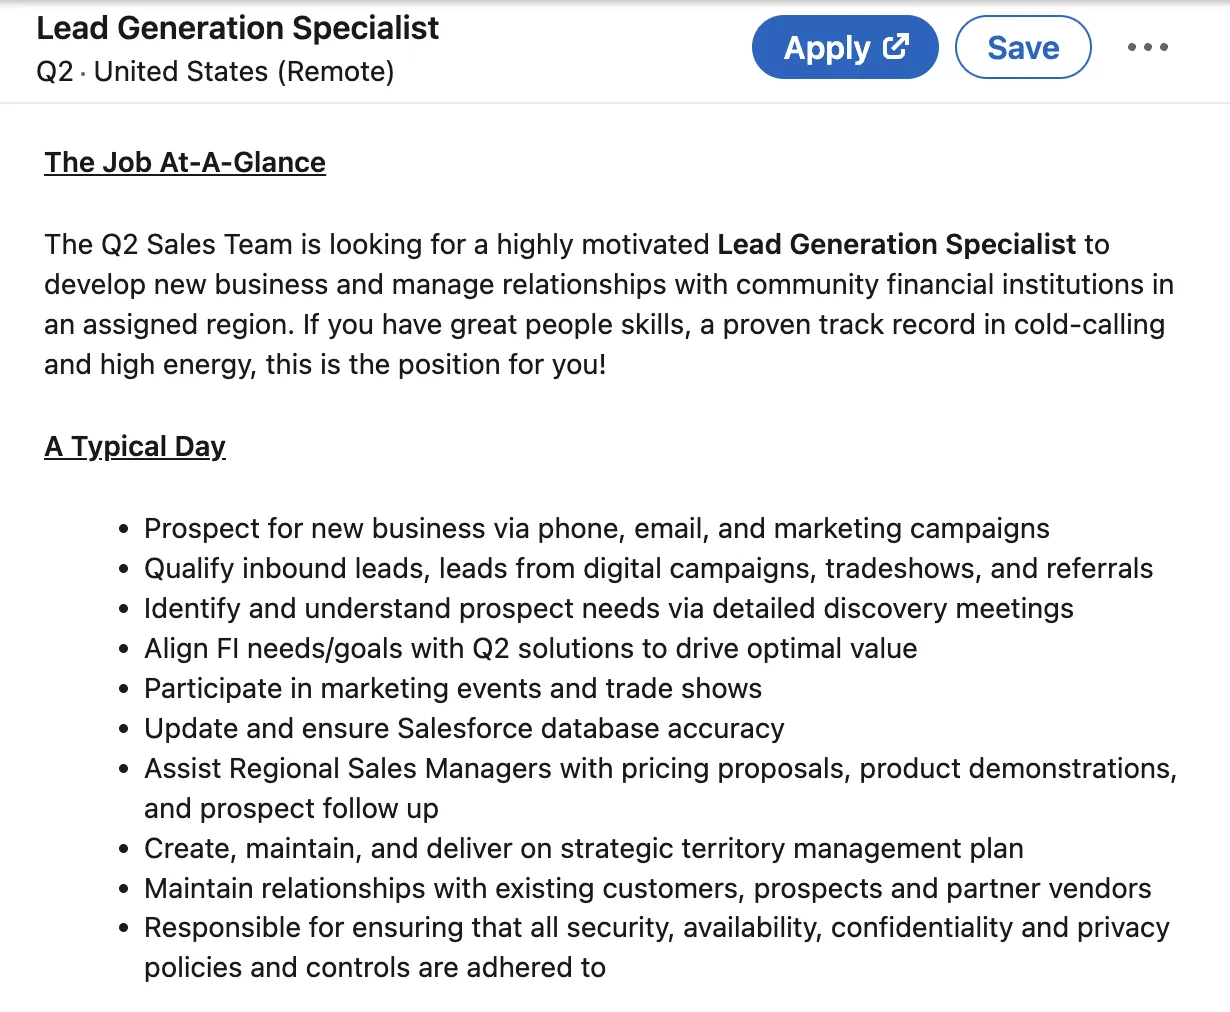1230x1012 pixels.
Task: Click the United States (Remote) location text
Action: (x=244, y=72)
